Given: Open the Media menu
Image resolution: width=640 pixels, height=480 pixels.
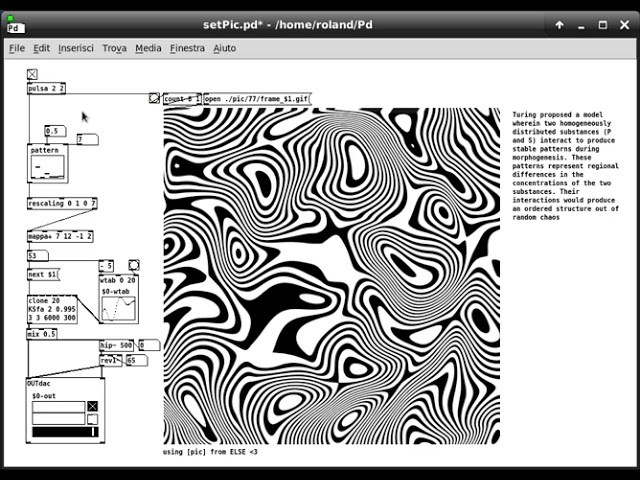Looking at the screenshot, I should coord(148,48).
